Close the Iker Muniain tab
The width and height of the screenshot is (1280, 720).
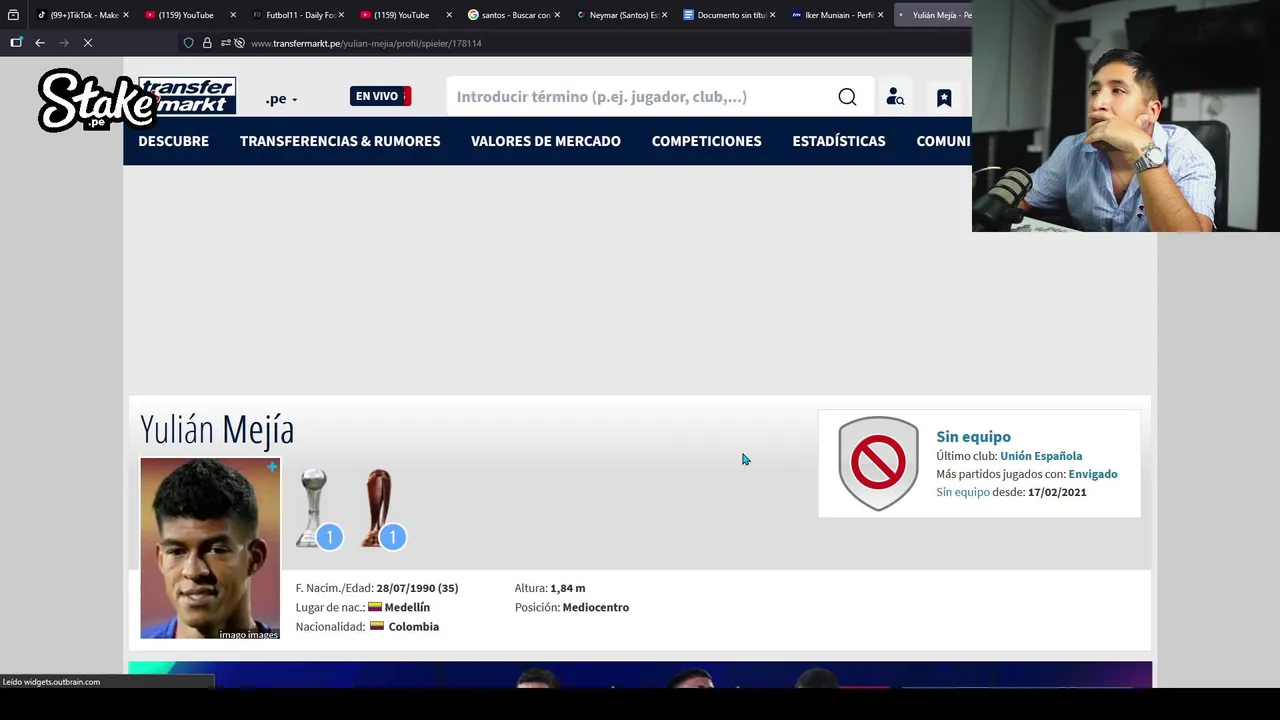[881, 15]
